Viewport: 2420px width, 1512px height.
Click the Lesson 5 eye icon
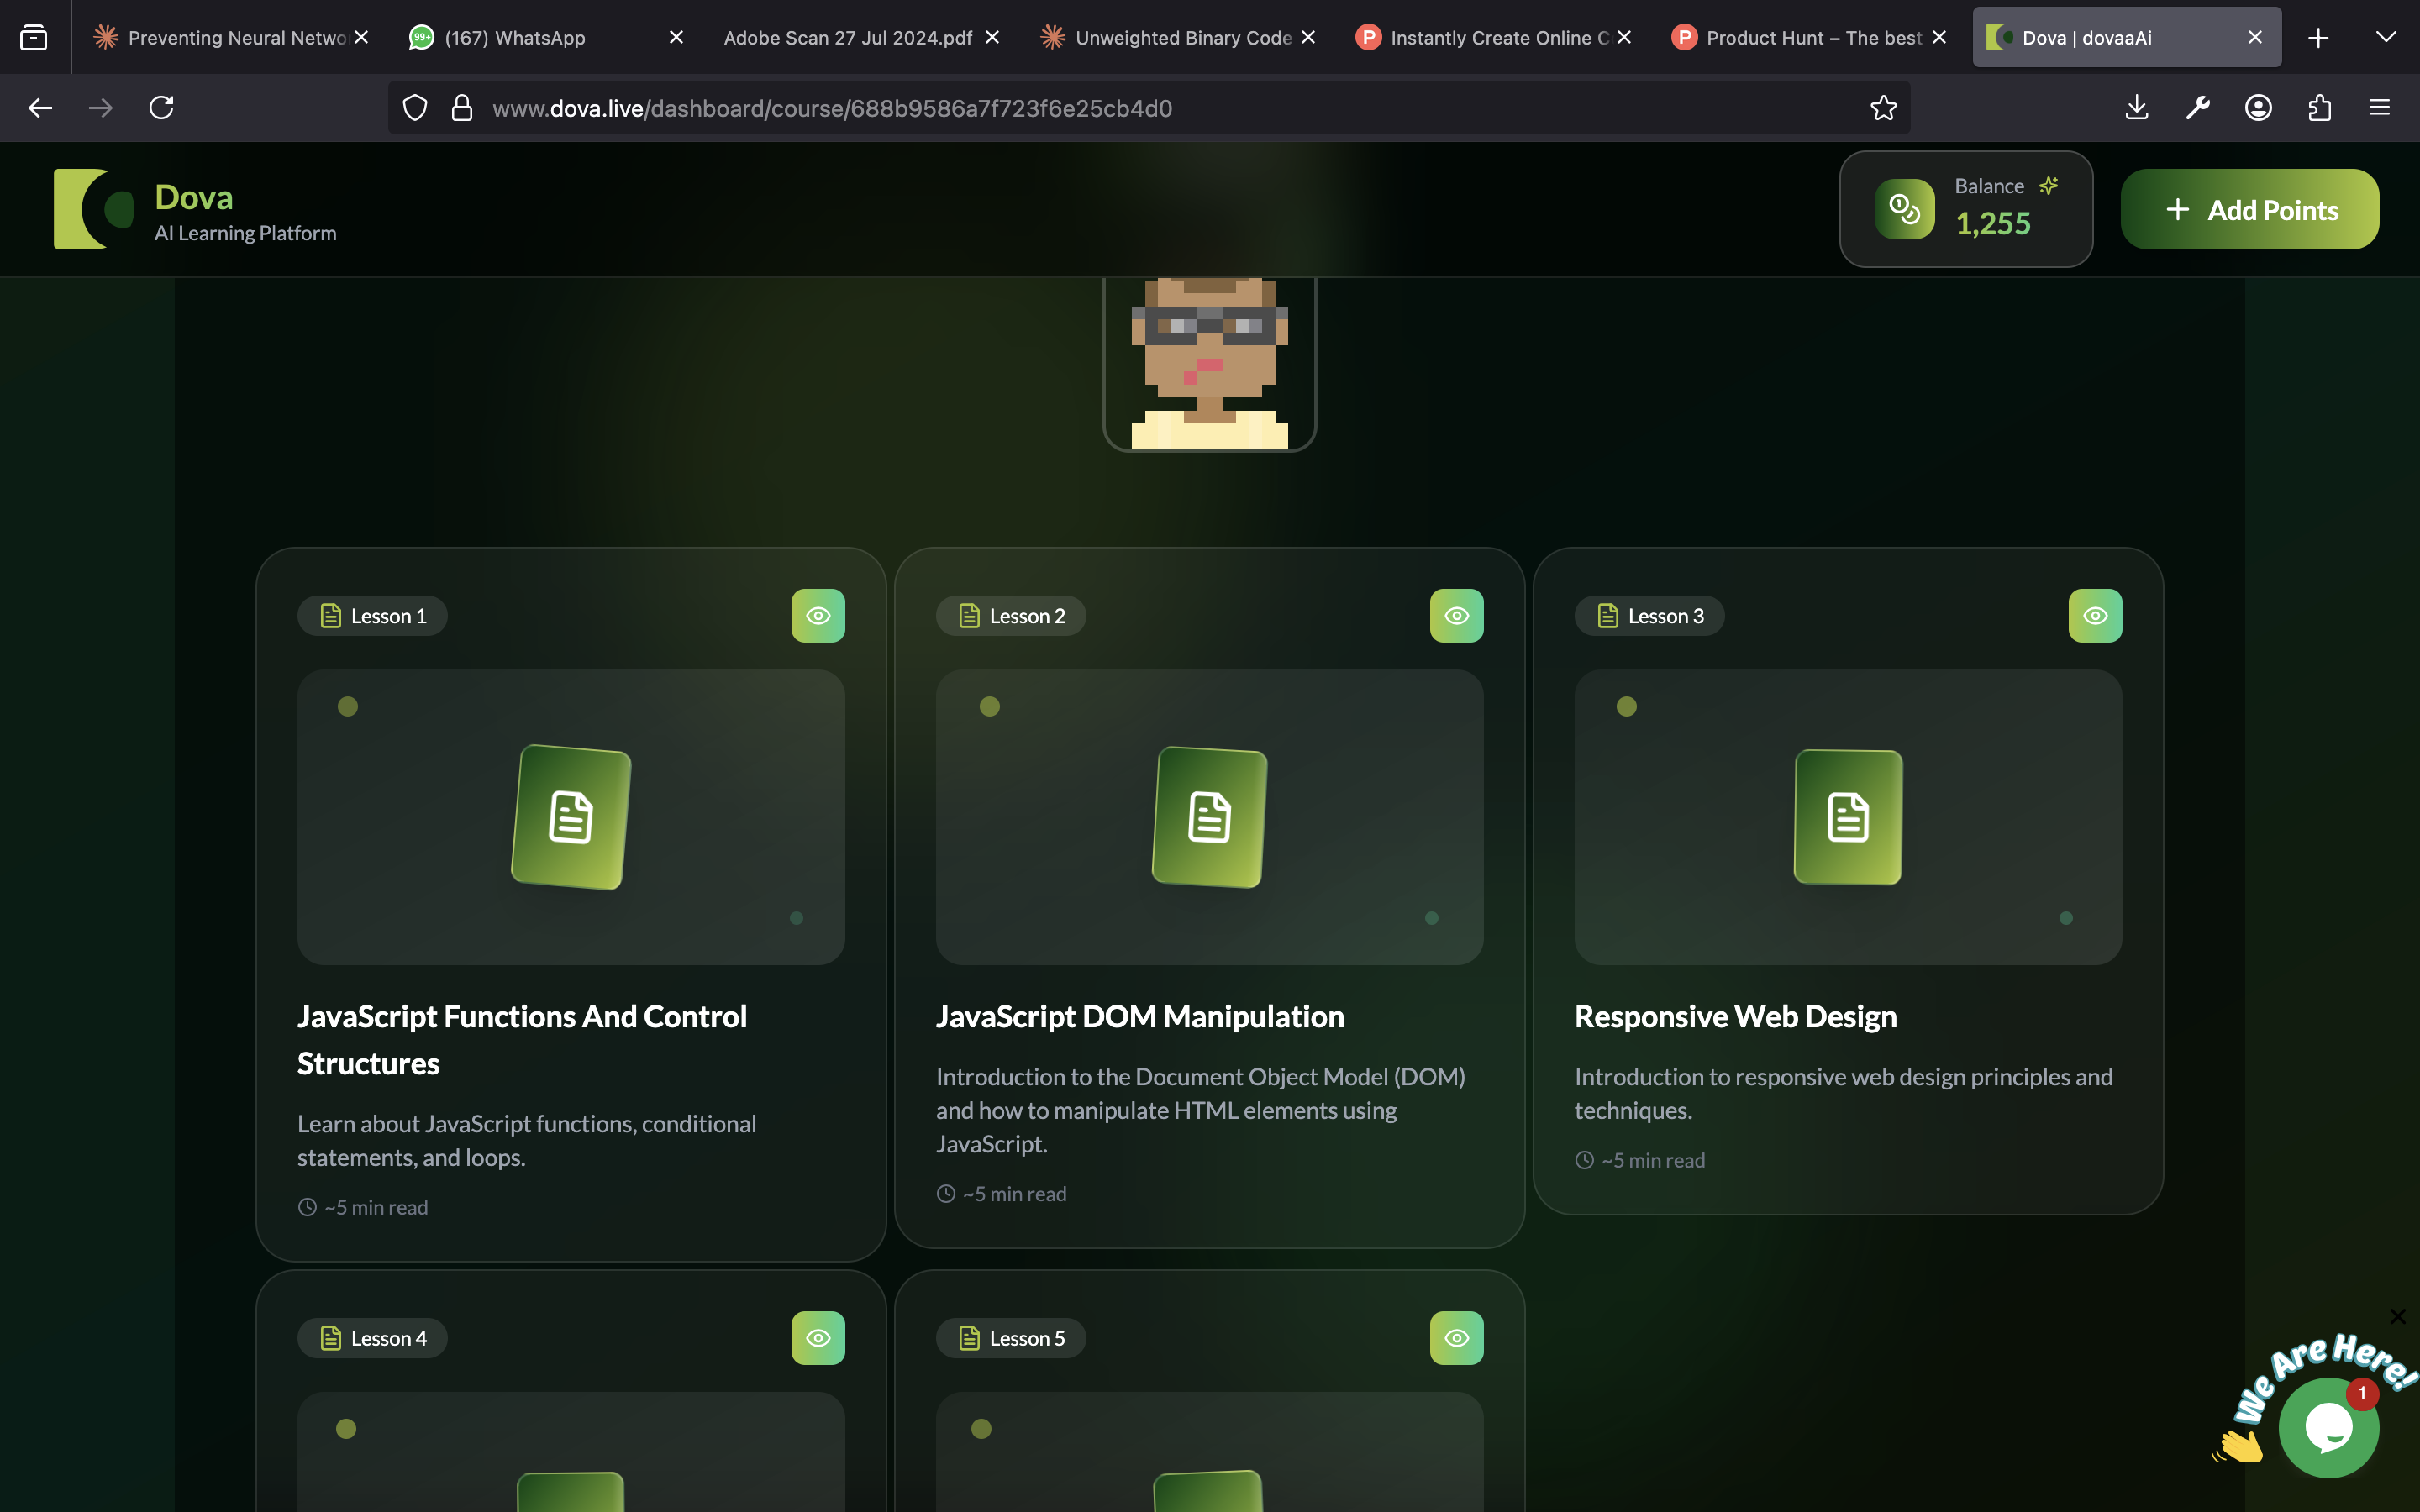pyautogui.click(x=1456, y=1338)
